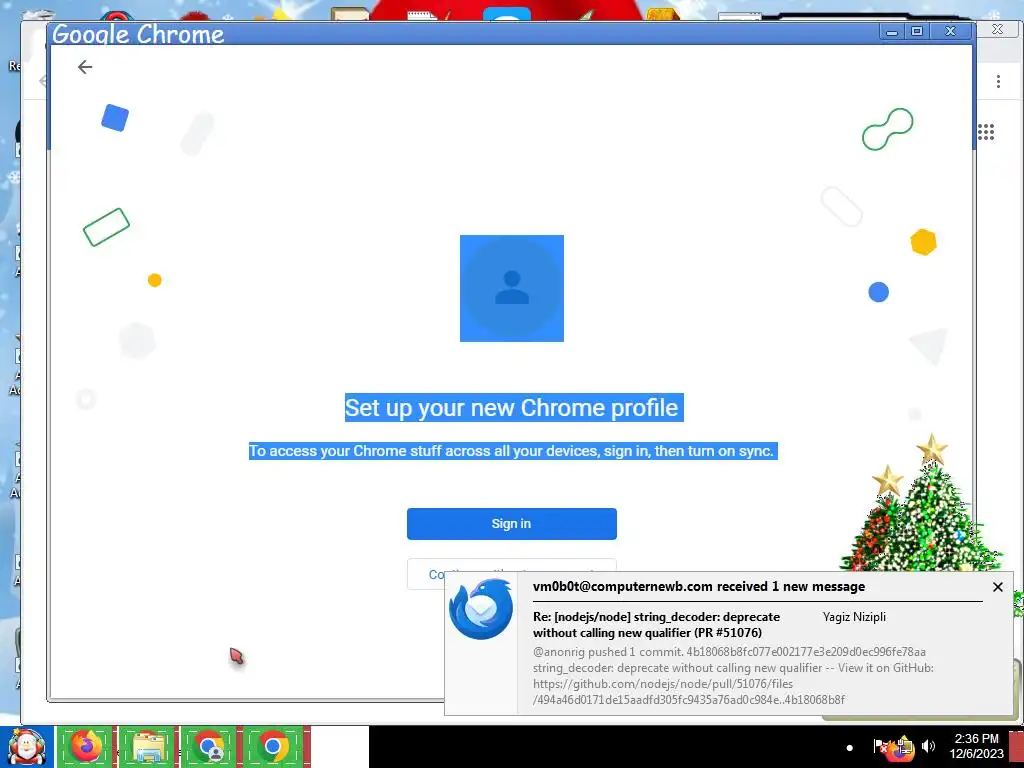Screen dimensions: 1024x768
Task: Open the three-dot menu in background Chrome window
Action: tap(998, 81)
